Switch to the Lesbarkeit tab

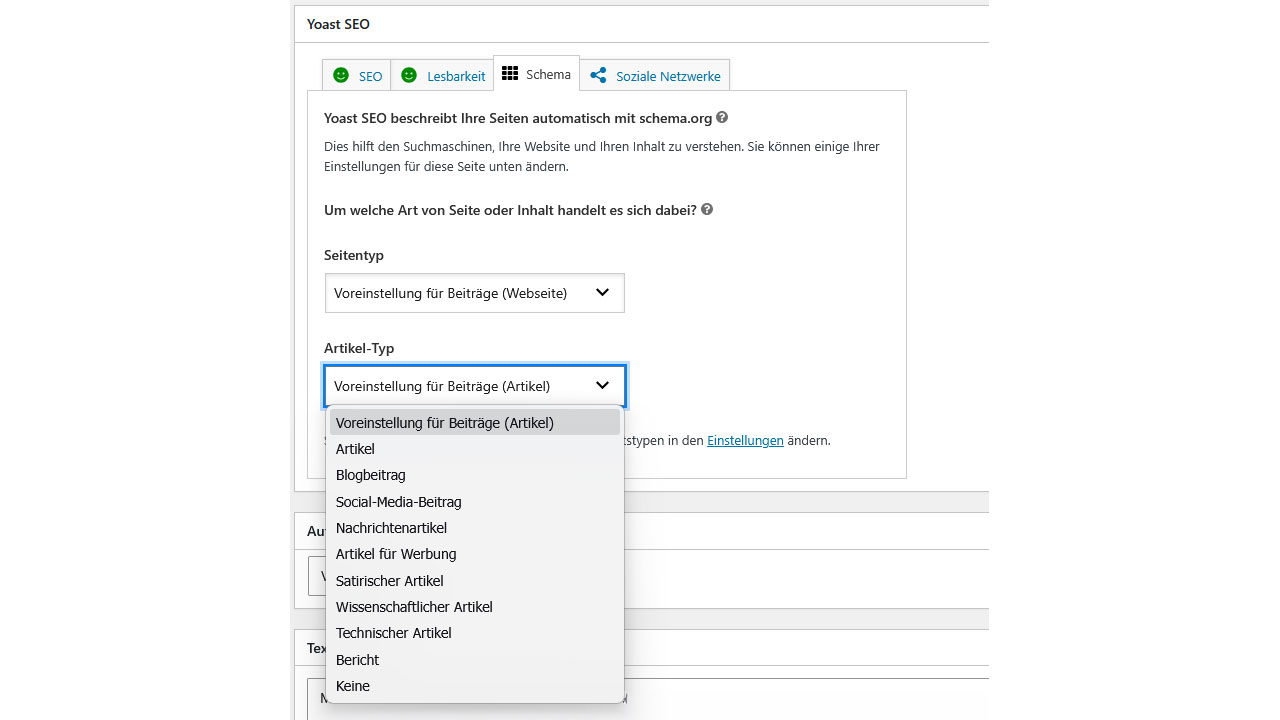[x=442, y=76]
